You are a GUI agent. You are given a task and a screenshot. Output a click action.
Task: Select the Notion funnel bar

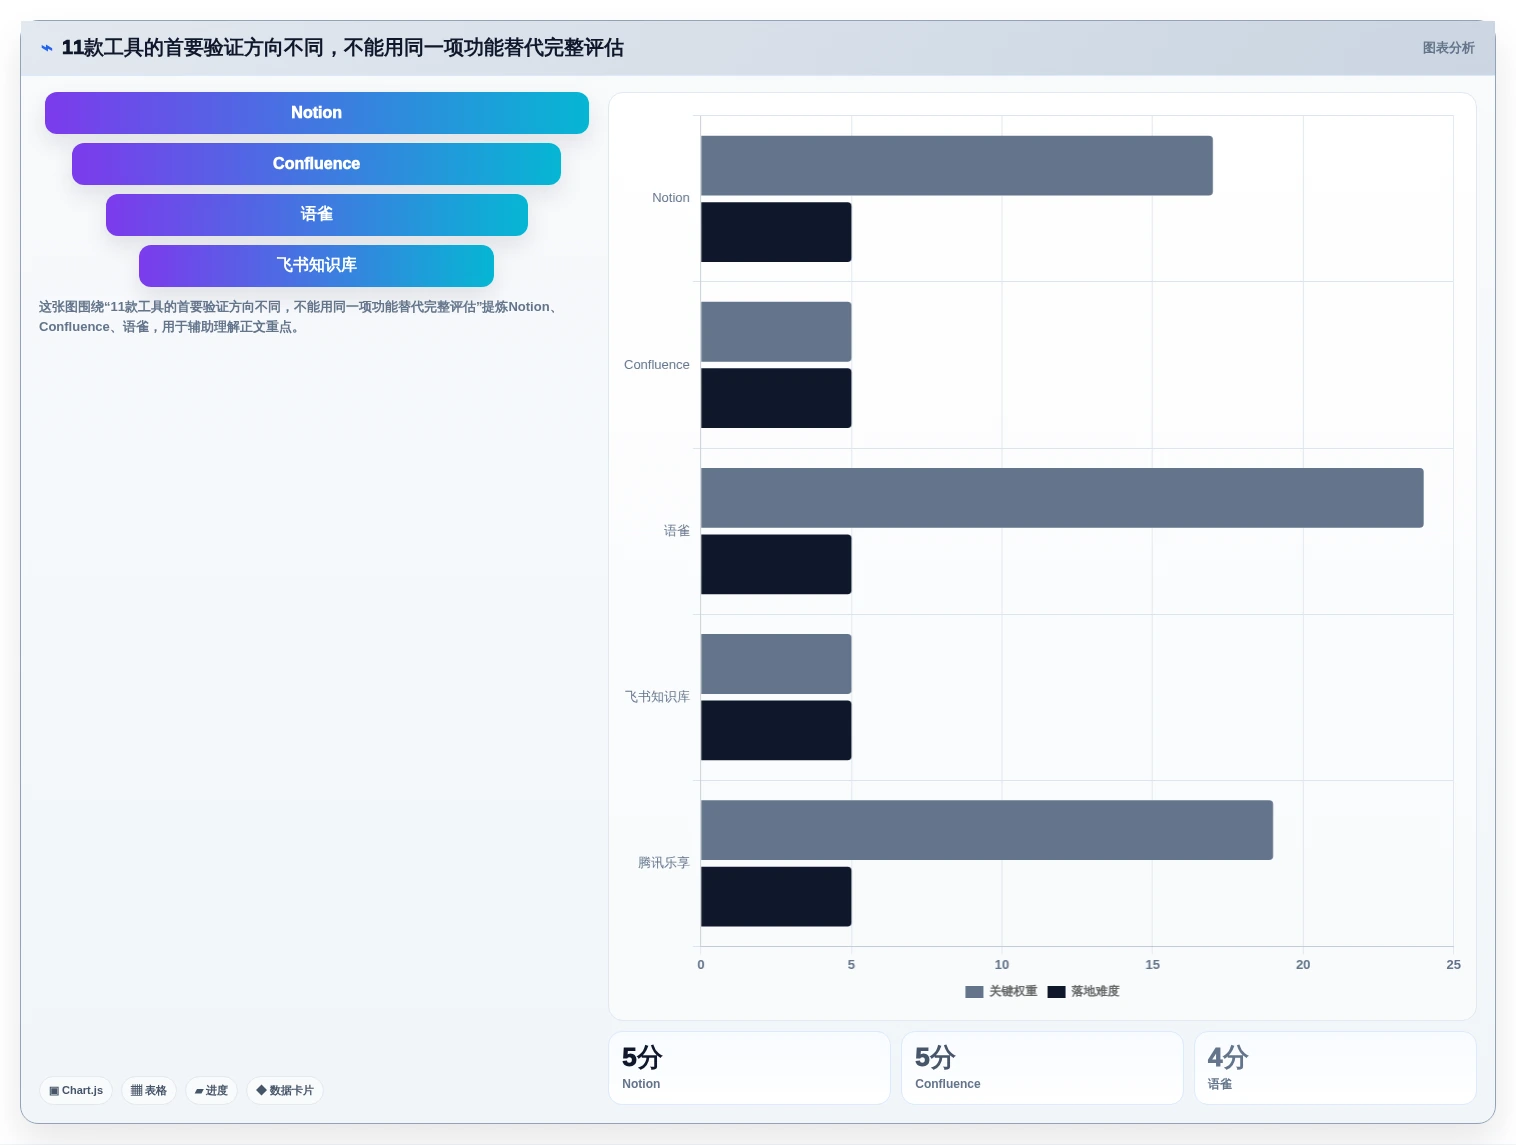tap(317, 113)
